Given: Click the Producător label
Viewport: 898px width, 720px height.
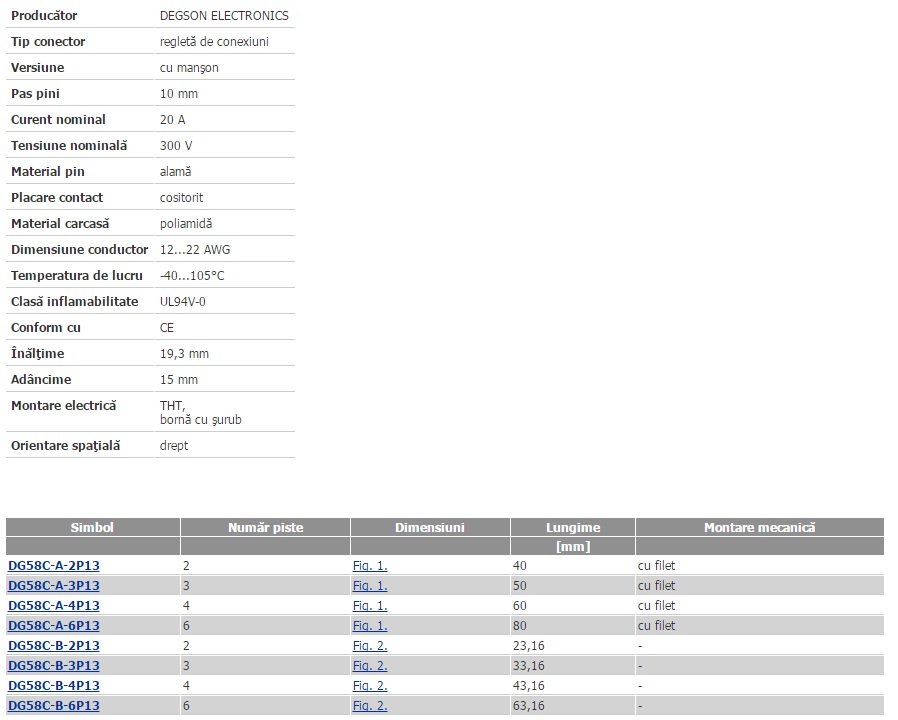Looking at the screenshot, I should (x=44, y=16).
